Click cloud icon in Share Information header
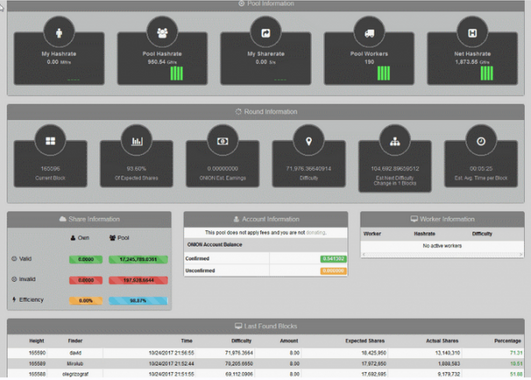 pyautogui.click(x=63, y=219)
